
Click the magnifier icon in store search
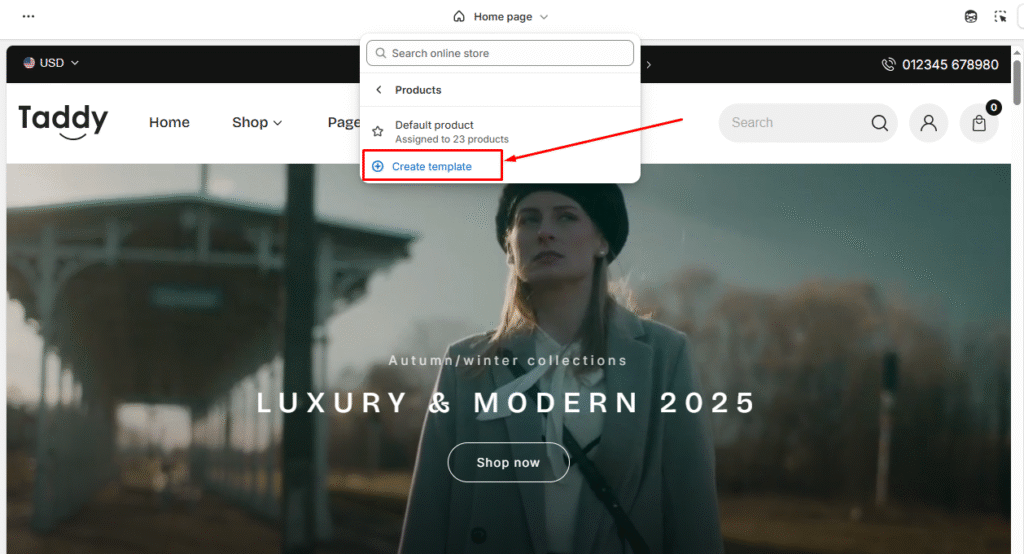pyautogui.click(x=879, y=123)
